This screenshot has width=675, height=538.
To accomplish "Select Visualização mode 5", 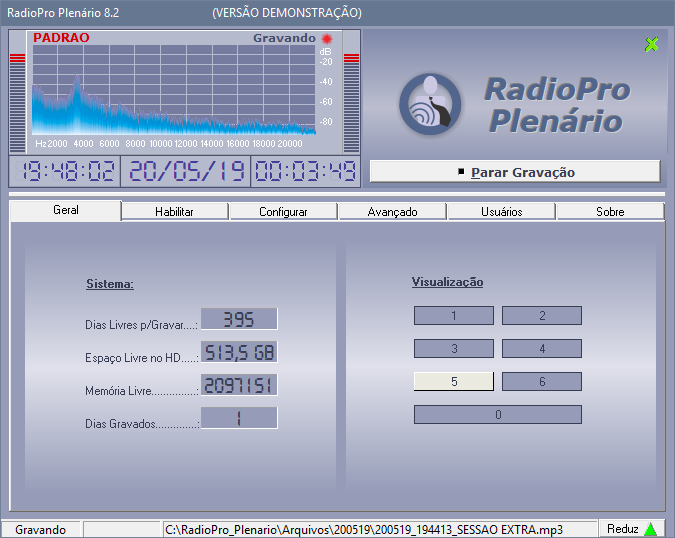I will (454, 382).
